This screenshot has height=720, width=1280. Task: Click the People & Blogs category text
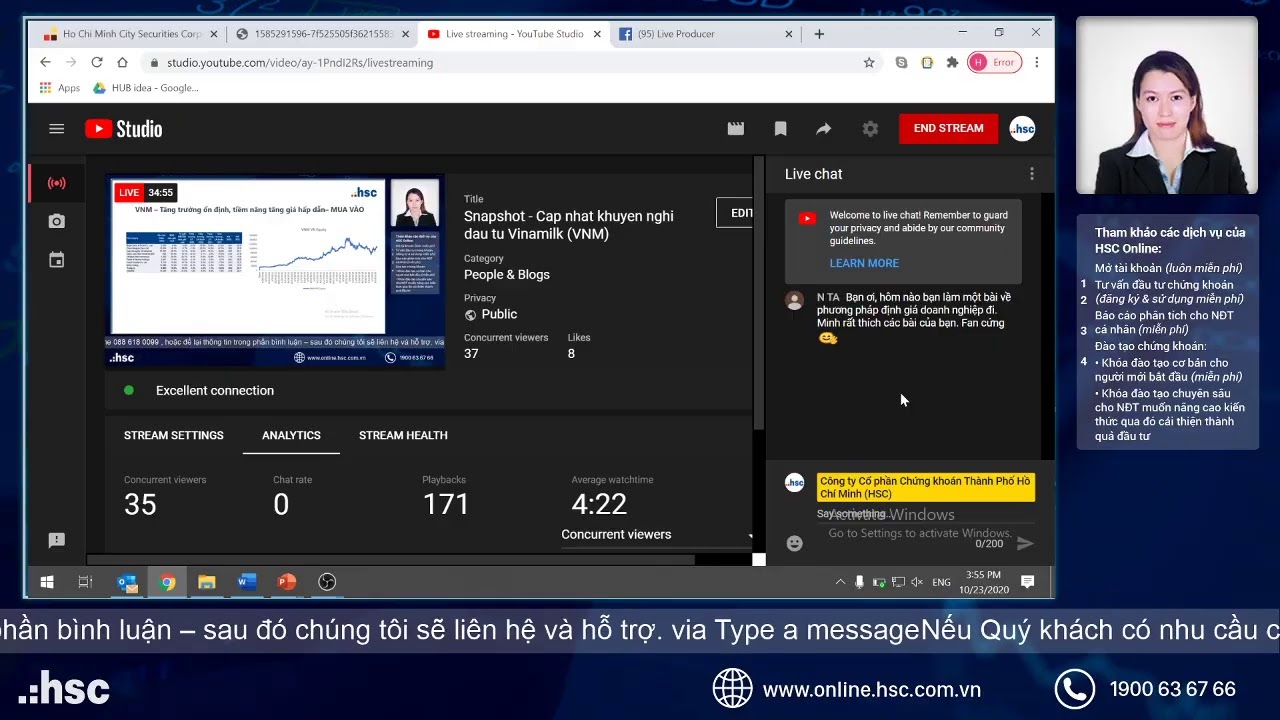tap(507, 275)
